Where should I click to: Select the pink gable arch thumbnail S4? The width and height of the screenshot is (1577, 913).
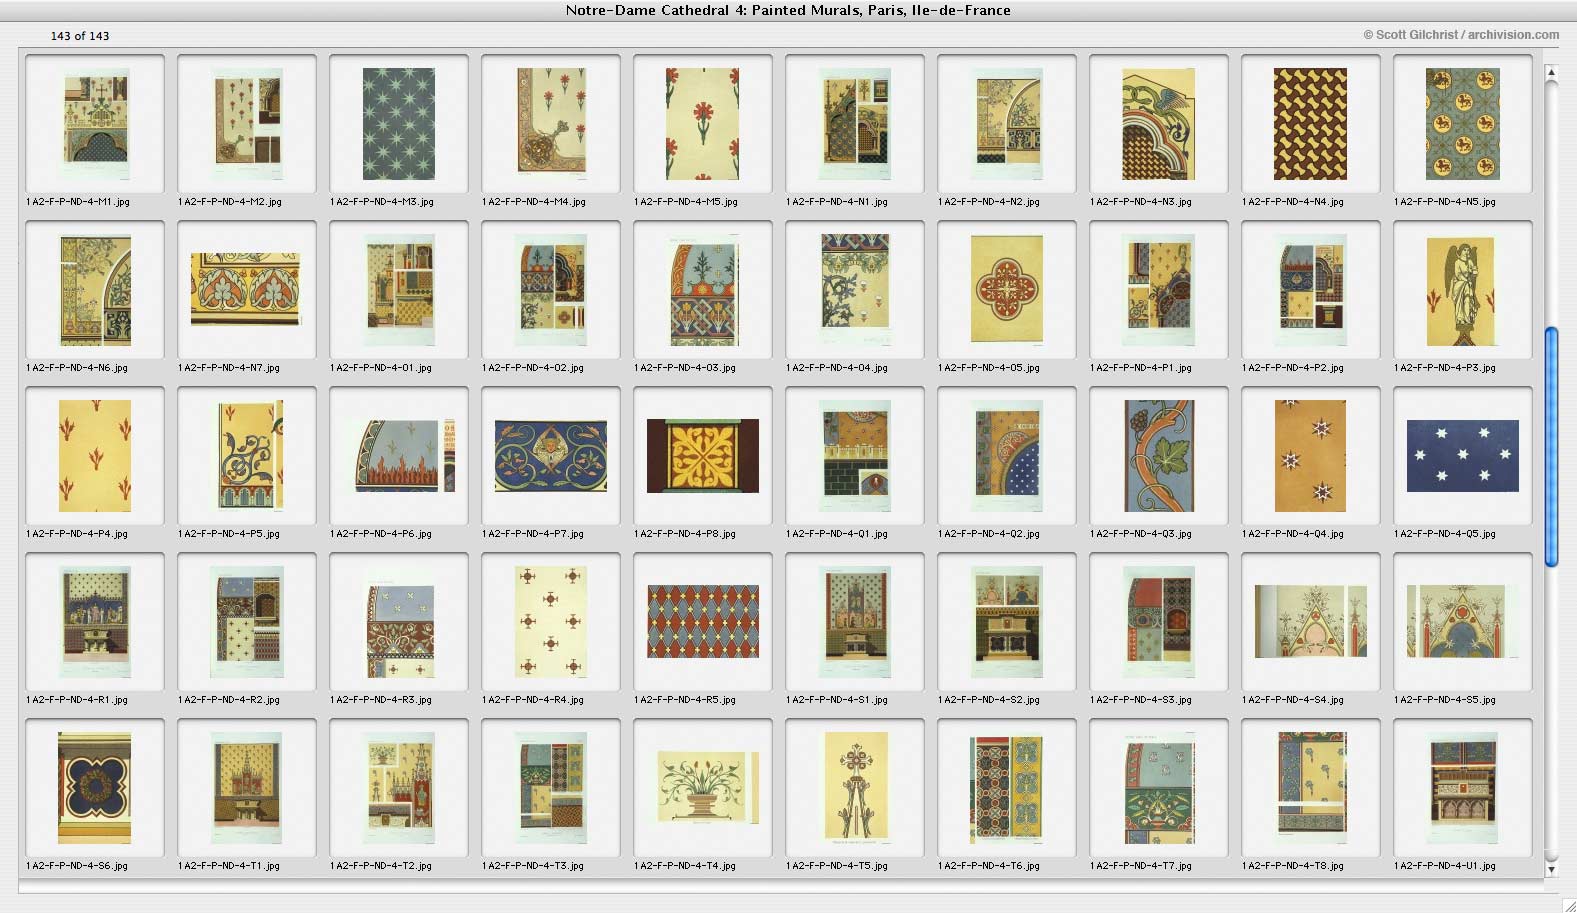pyautogui.click(x=1311, y=622)
